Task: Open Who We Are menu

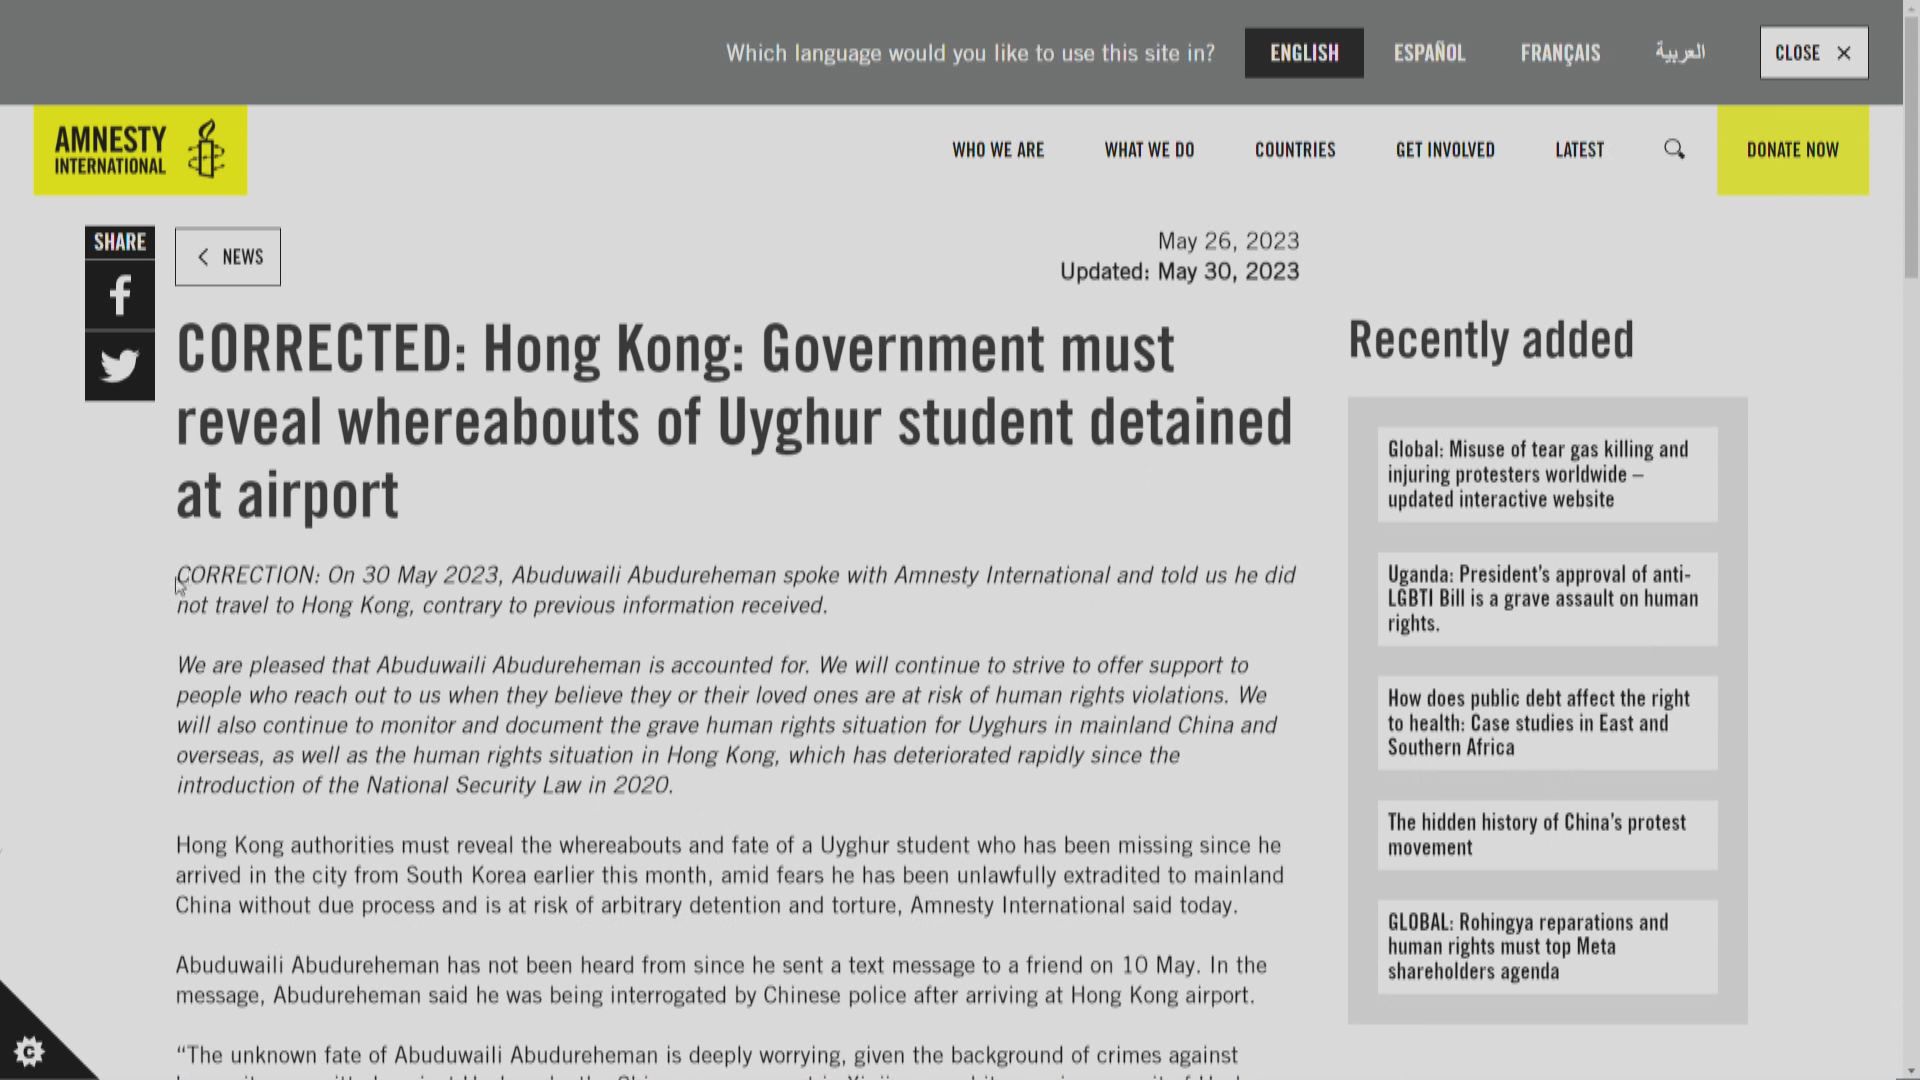Action: point(997,150)
